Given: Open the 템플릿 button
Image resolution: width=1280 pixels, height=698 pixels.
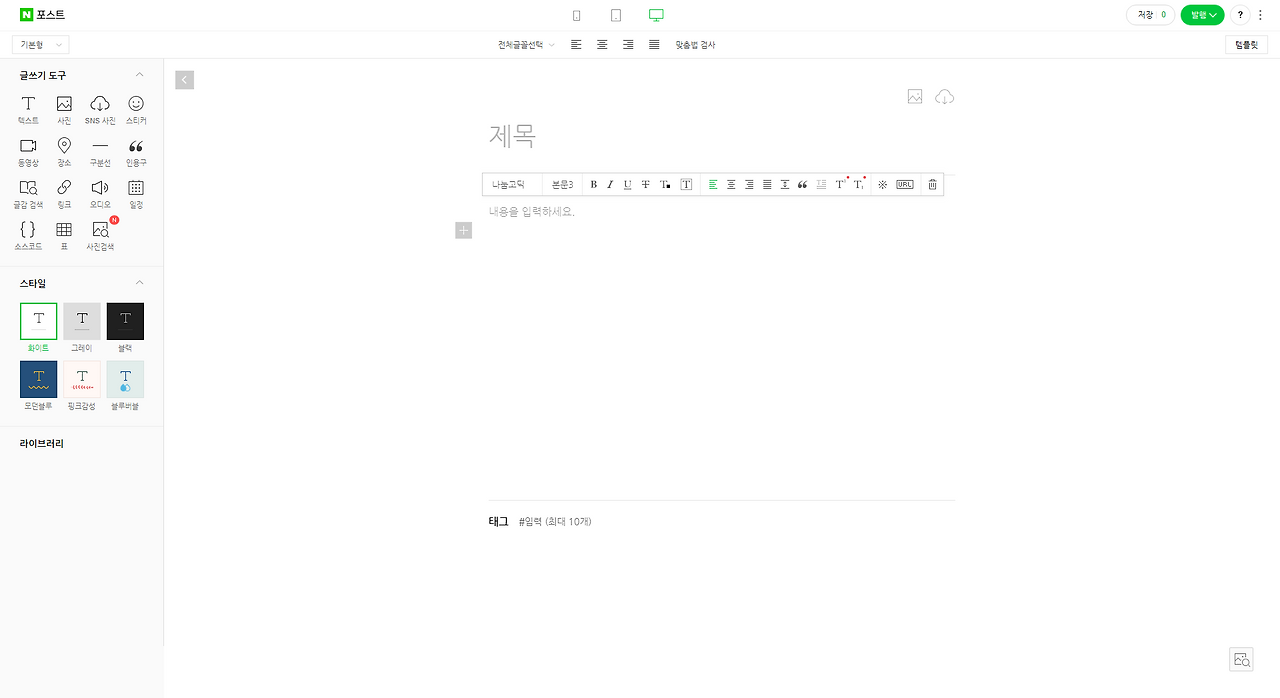Looking at the screenshot, I should (x=1246, y=45).
